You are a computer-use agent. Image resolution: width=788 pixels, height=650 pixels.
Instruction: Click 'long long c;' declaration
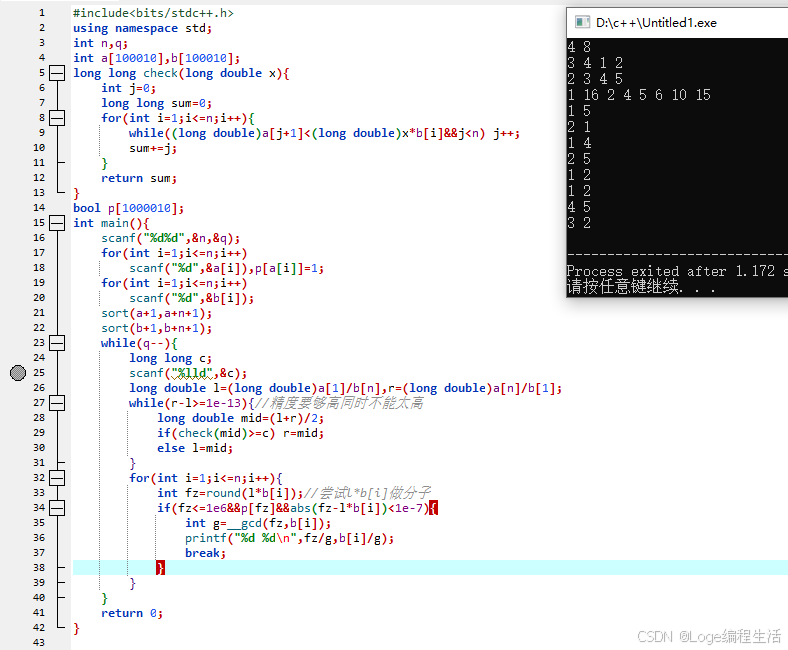(x=171, y=358)
